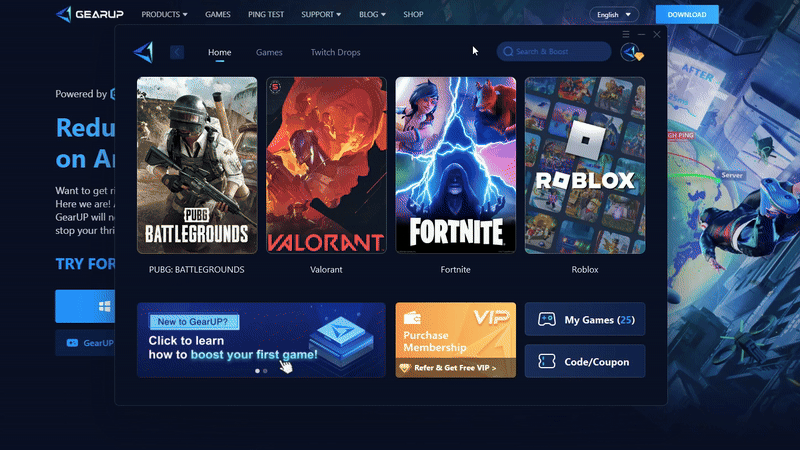
Task: Click the diamond icon beside Refer & Get
Action: point(405,367)
